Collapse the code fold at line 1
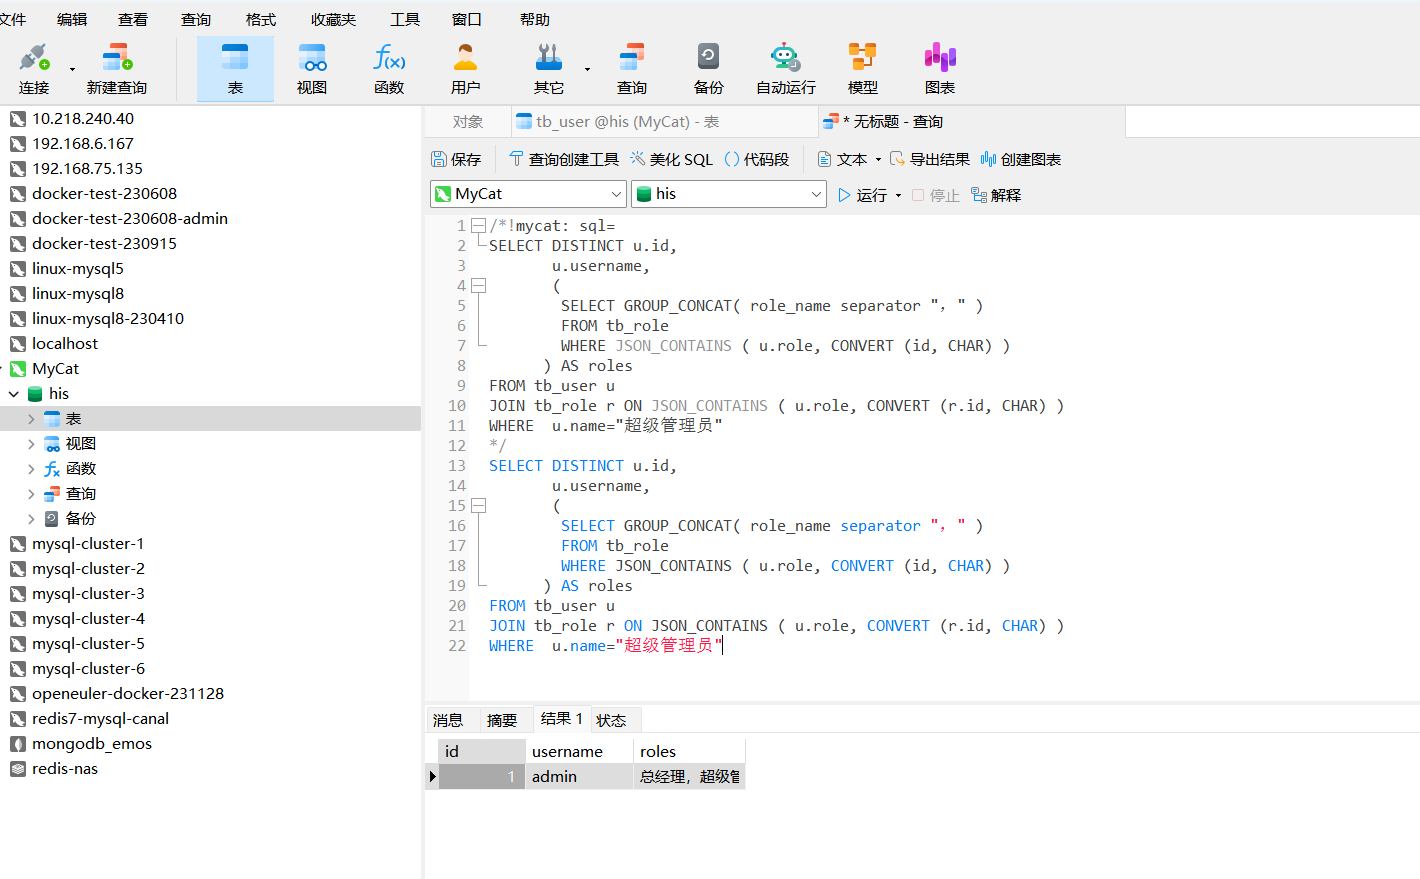1420x879 pixels. 478,226
